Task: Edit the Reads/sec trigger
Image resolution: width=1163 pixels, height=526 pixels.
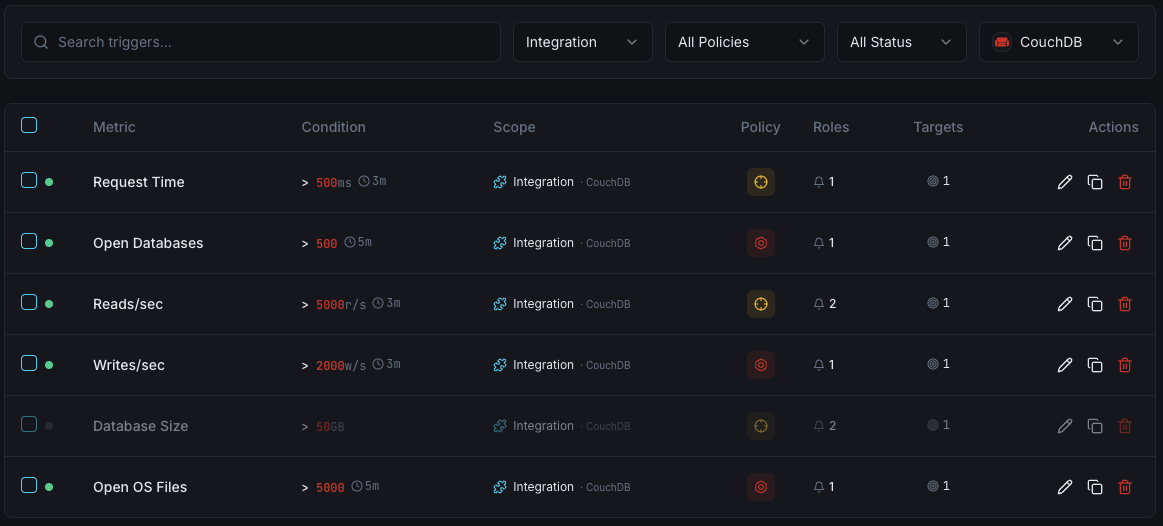Action: tap(1064, 303)
